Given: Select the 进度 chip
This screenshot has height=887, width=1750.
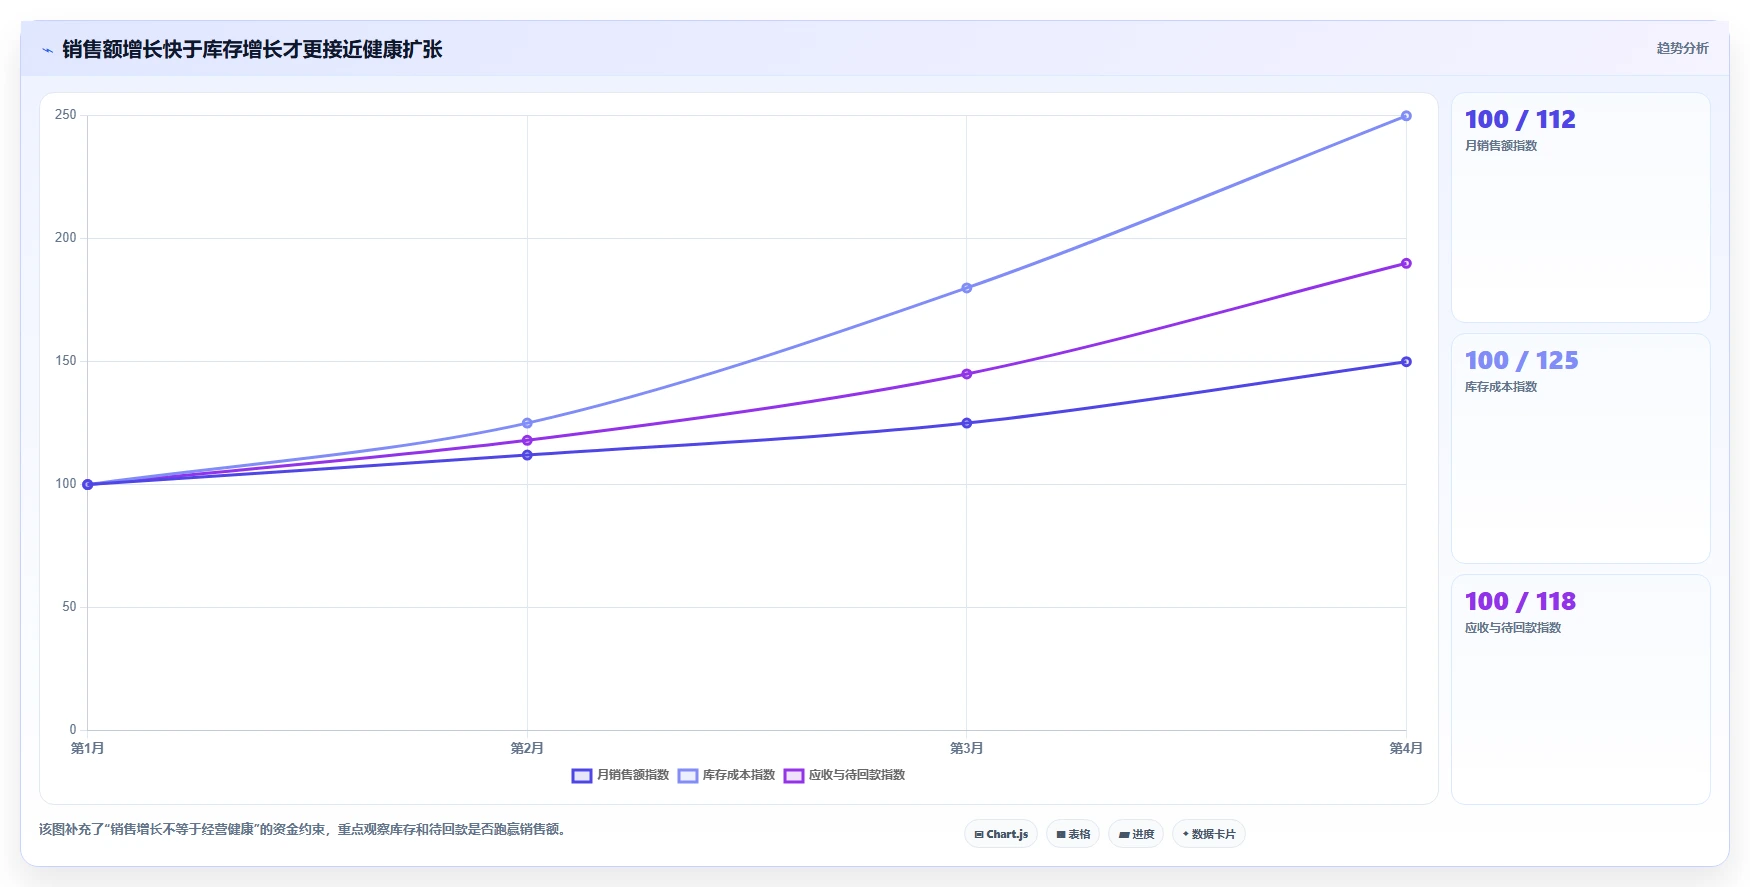Looking at the screenshot, I should pos(1136,834).
